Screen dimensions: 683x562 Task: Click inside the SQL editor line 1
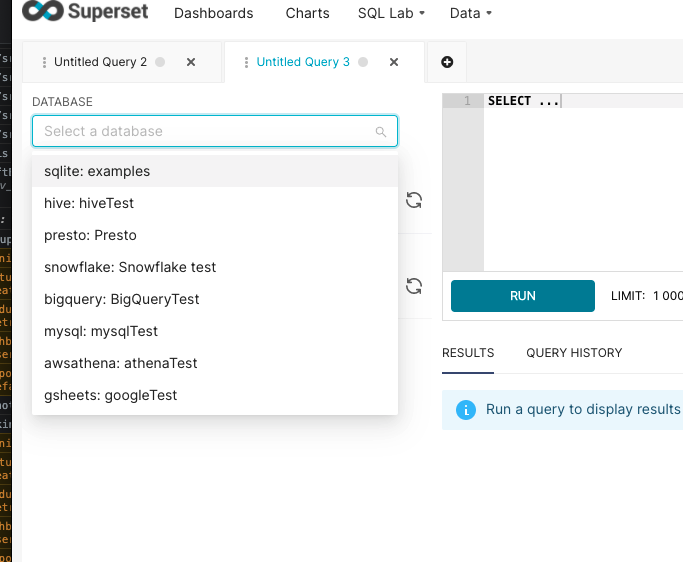pos(583,101)
